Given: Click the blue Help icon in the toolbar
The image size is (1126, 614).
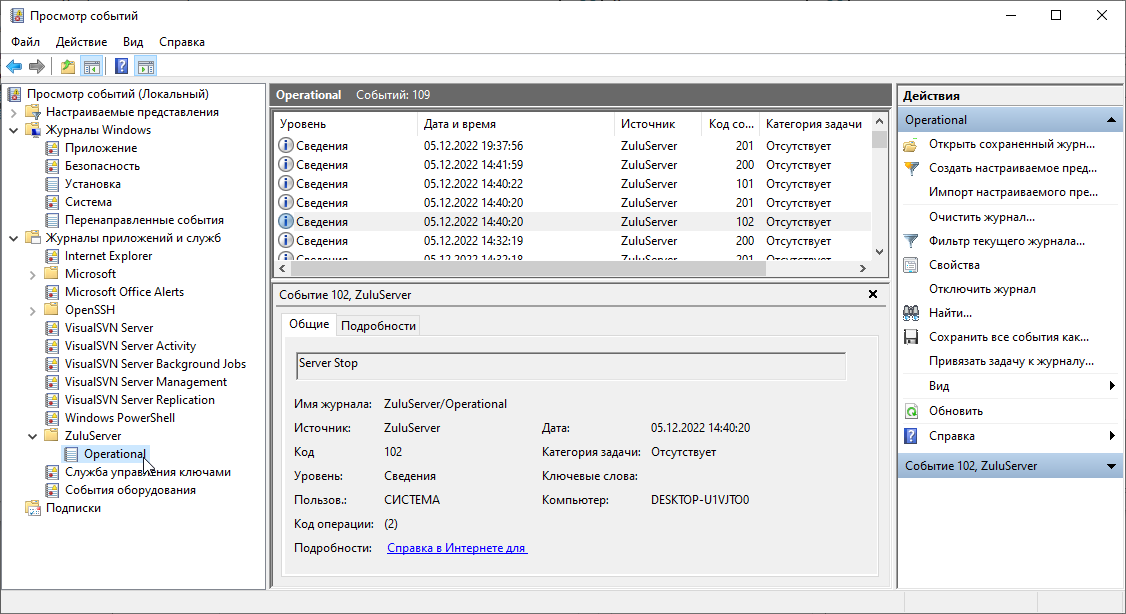Looking at the screenshot, I should coord(121,67).
